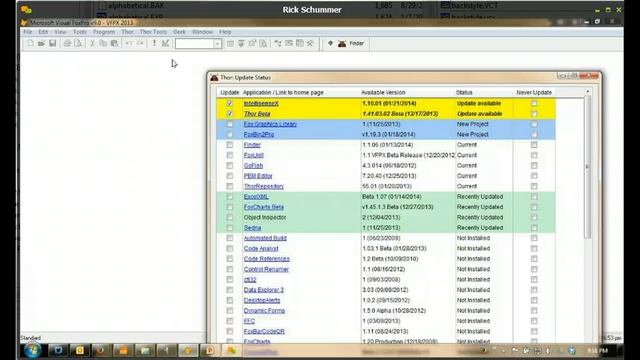This screenshot has width=640, height=360.
Task: Open the Outlook taskbar icon
Action: (x=80, y=350)
